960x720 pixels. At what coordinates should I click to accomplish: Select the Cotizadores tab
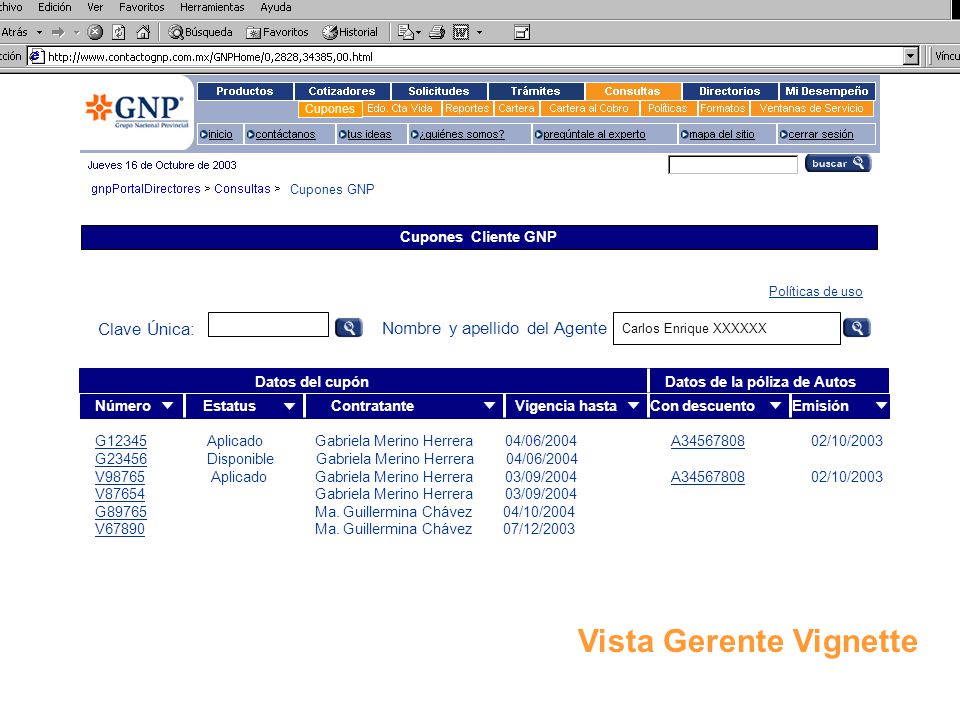pos(342,91)
